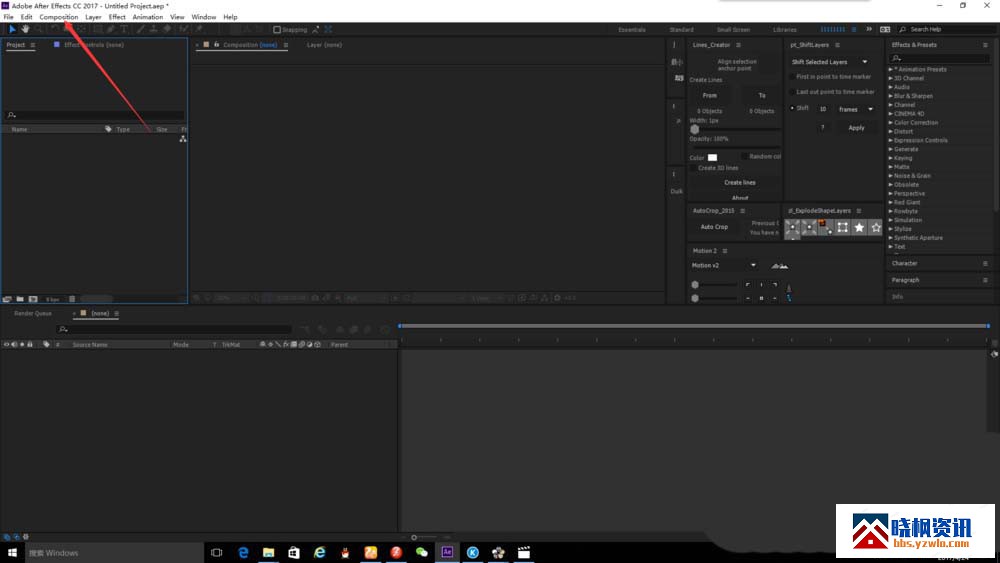Create a new folder in Project panel
Viewport: 1000px width, 563px height.
point(20,299)
